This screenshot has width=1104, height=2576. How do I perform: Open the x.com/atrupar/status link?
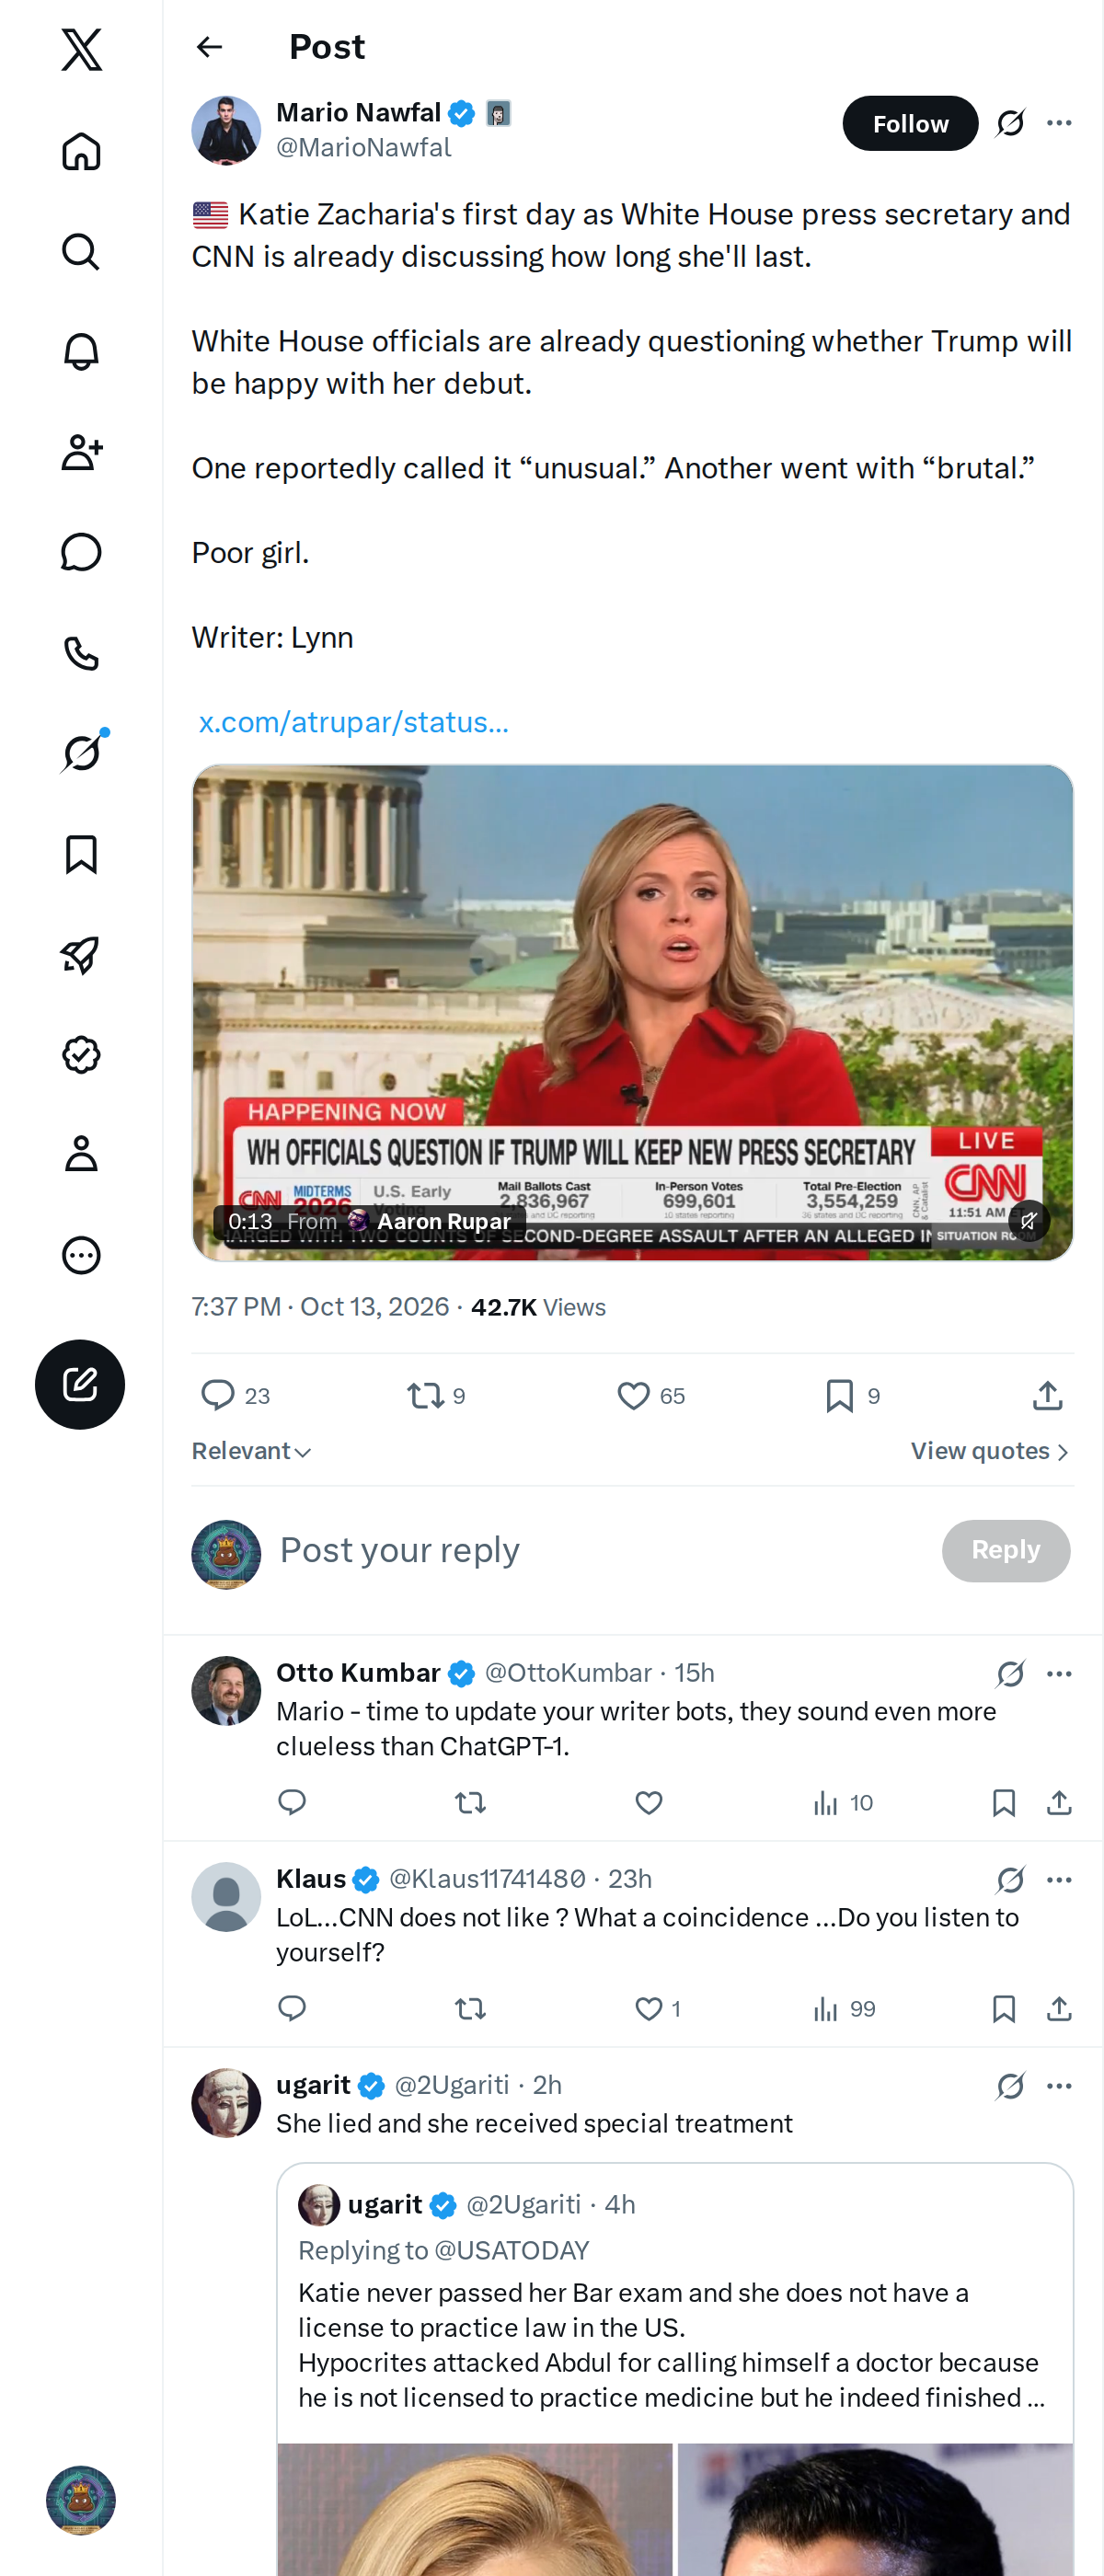(x=353, y=722)
